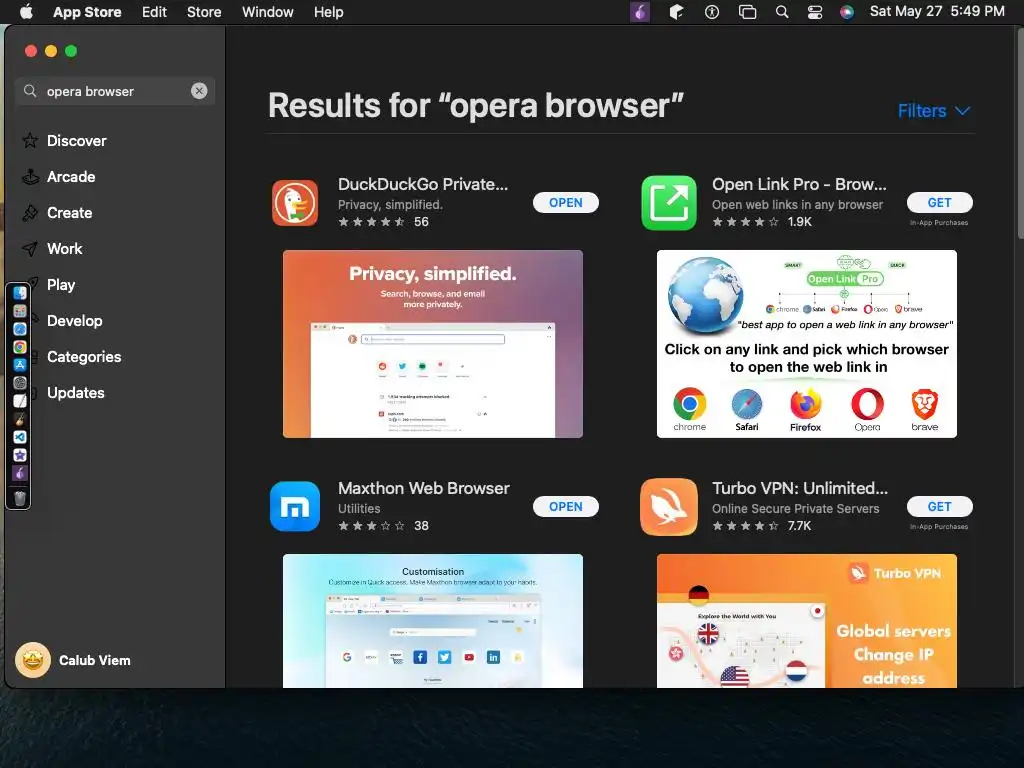View the DuckDuckGo 'Privacy, simplified.' screenshot
Screen dimensions: 1024x768
[x=432, y=344]
